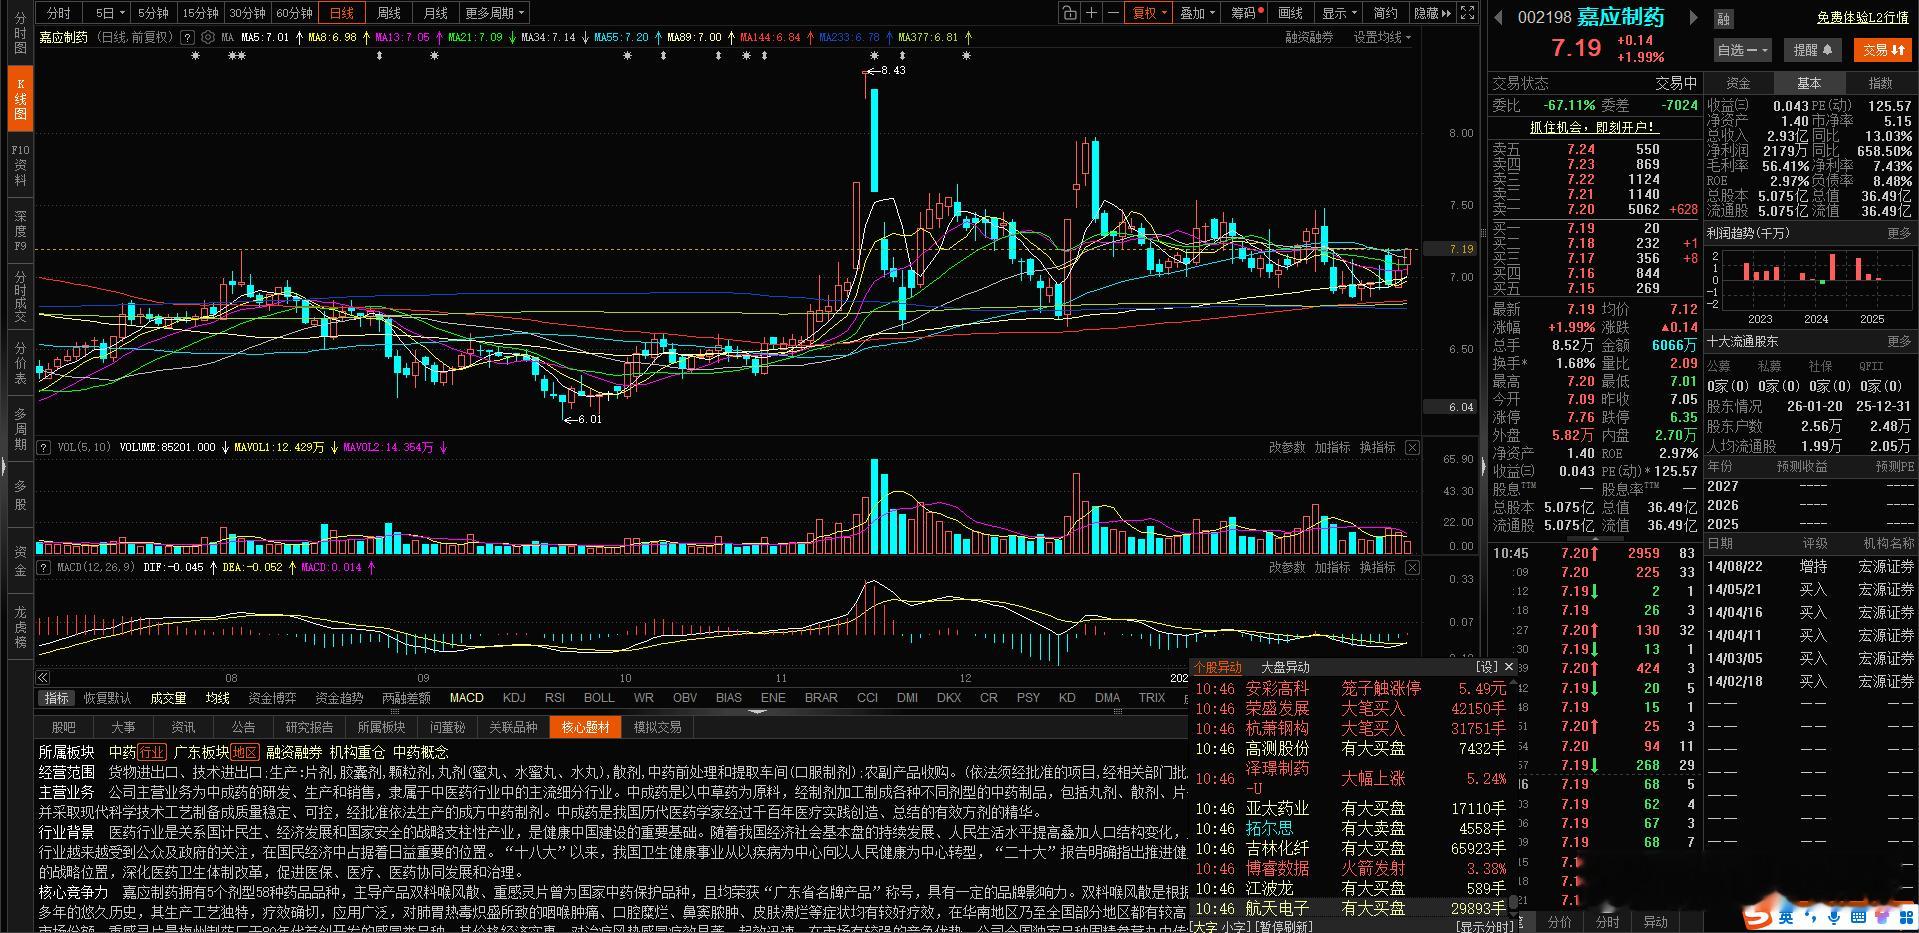Open the IME soft keyboard

(x=1859, y=916)
